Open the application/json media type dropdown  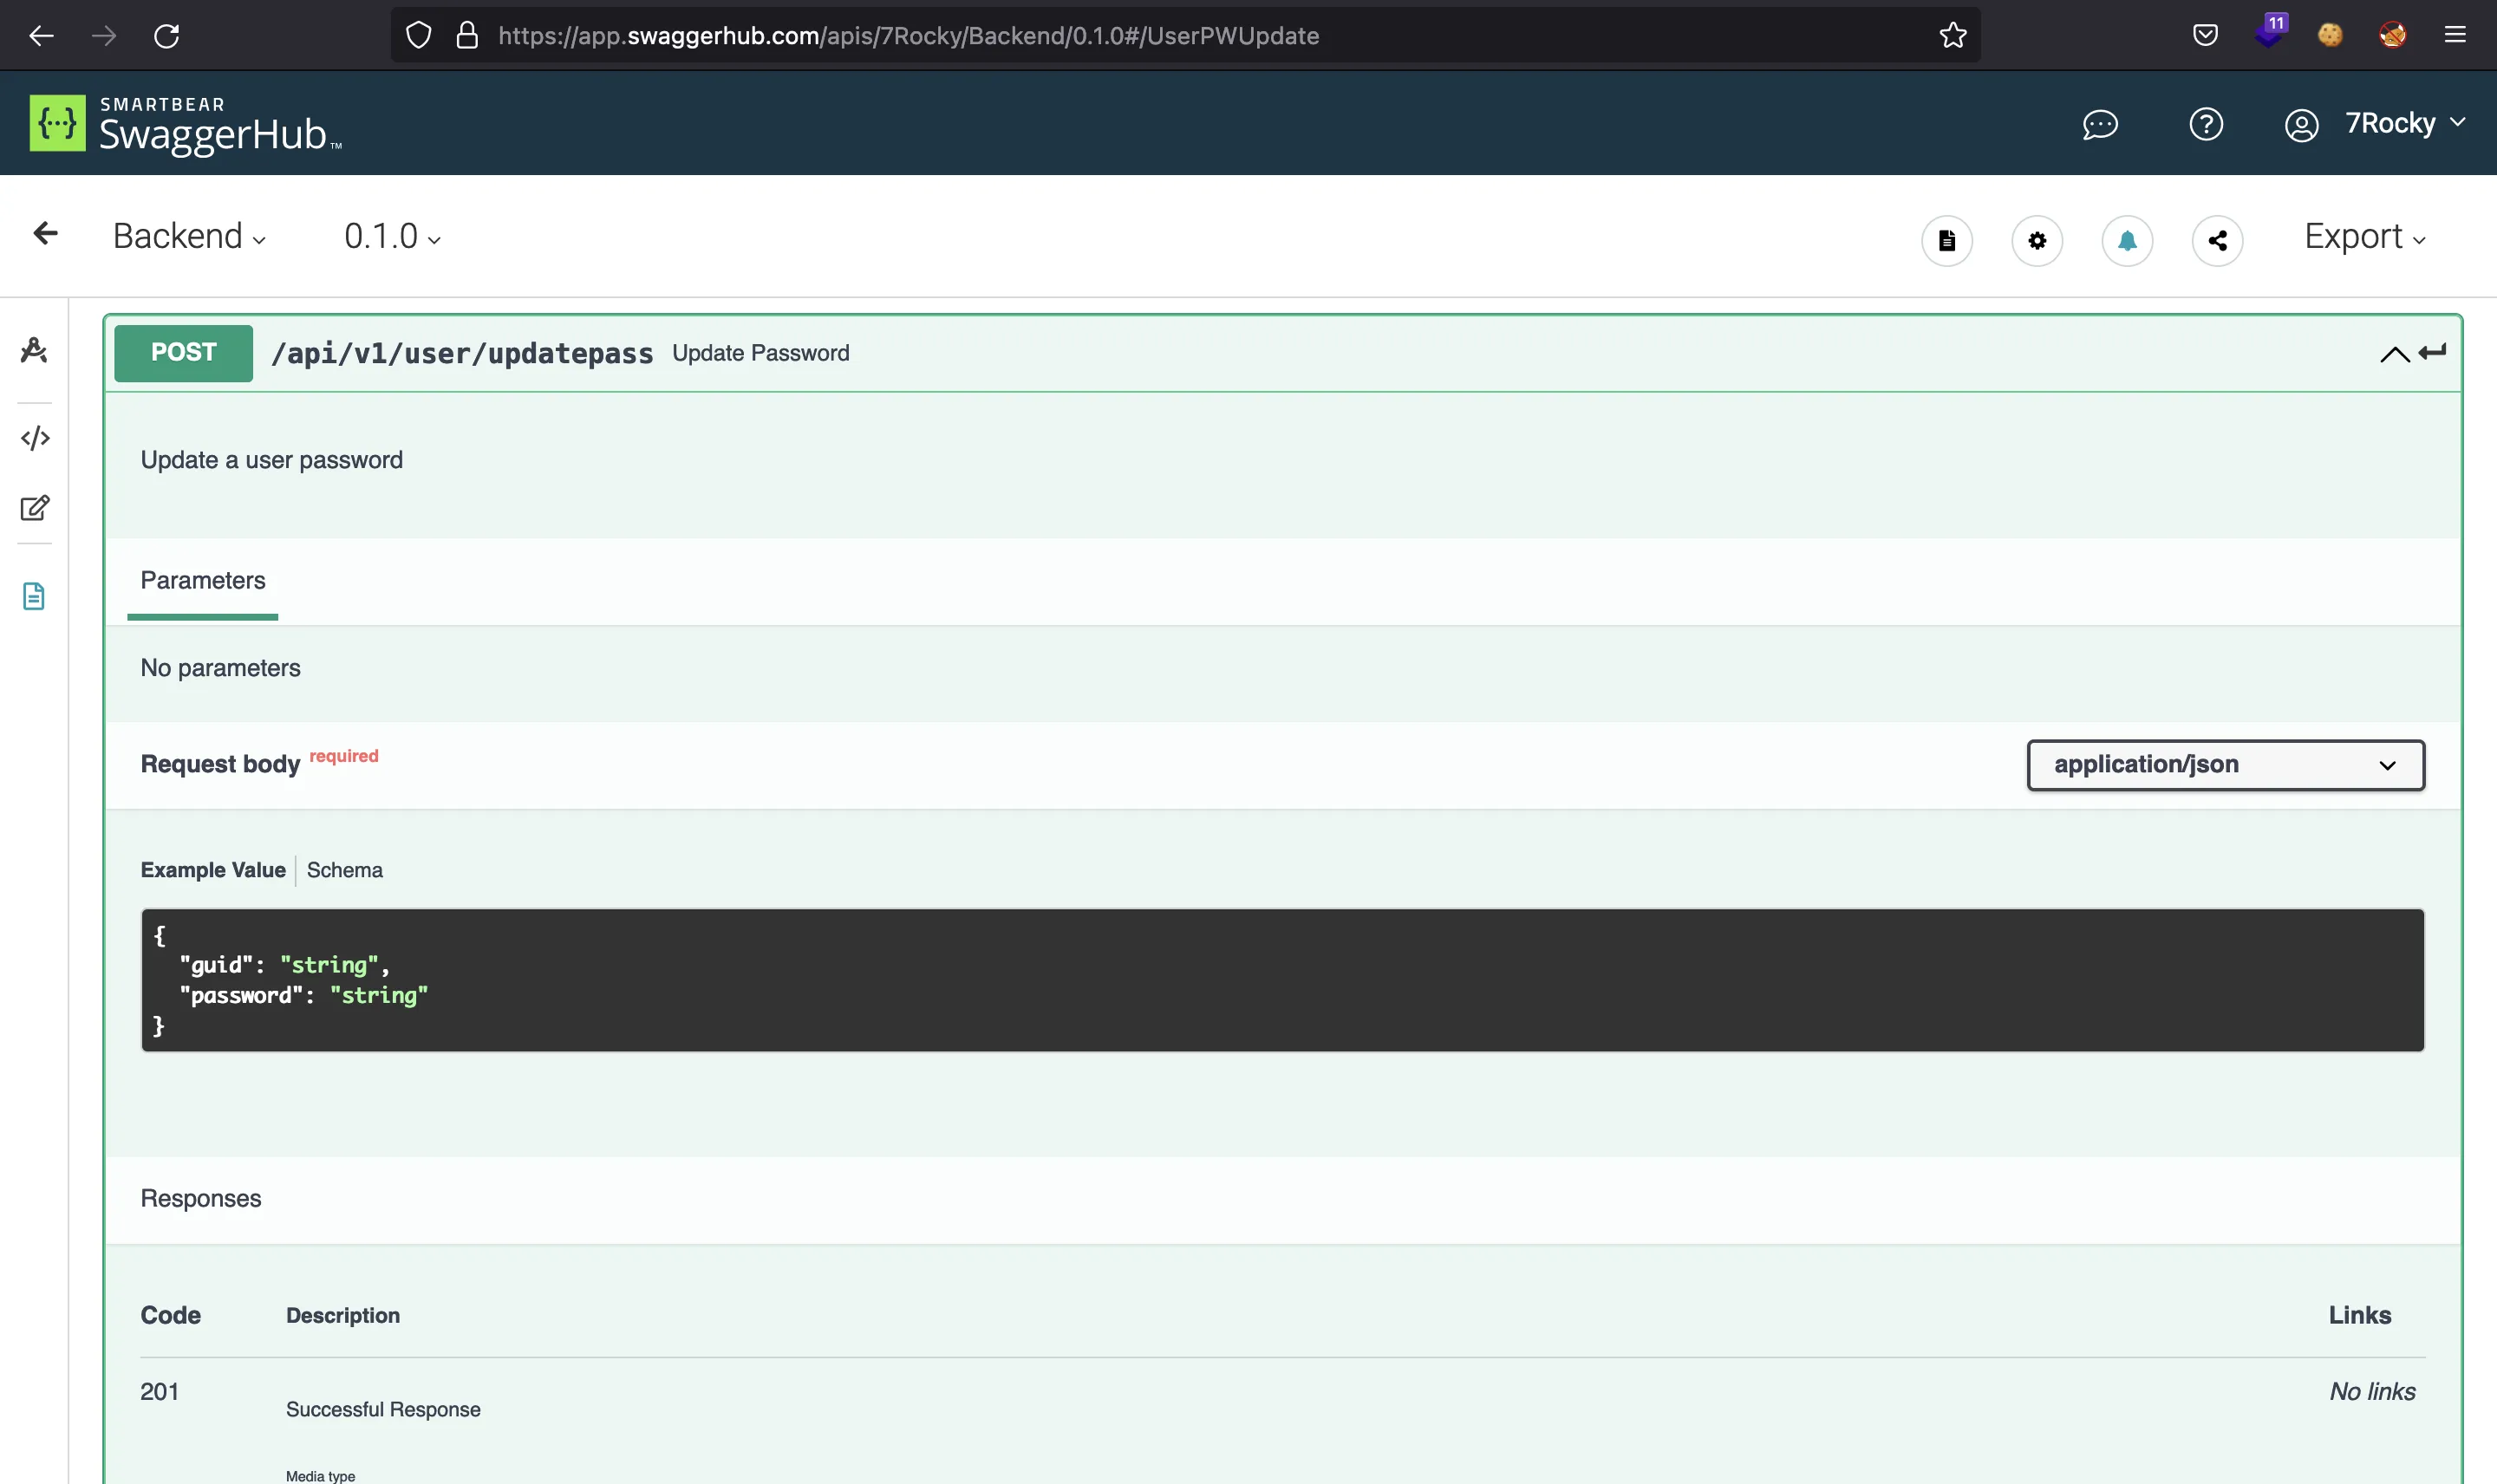[2225, 765]
